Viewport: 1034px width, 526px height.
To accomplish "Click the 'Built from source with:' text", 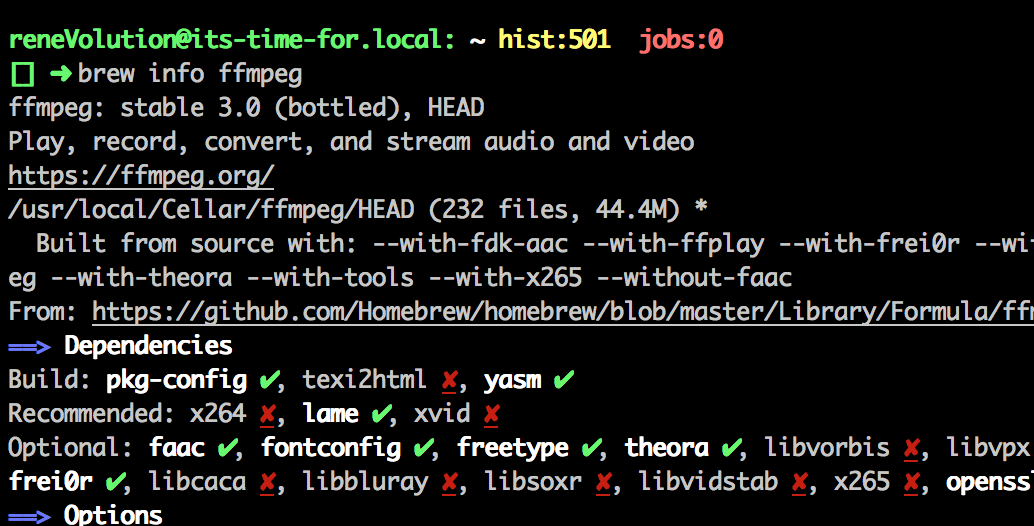I will point(197,244).
